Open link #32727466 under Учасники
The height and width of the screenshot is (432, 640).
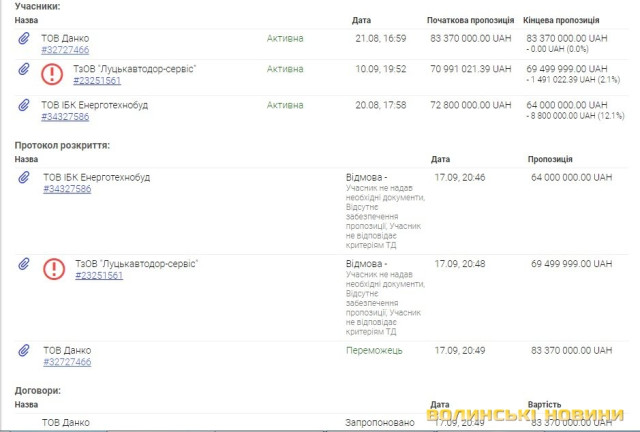point(65,50)
